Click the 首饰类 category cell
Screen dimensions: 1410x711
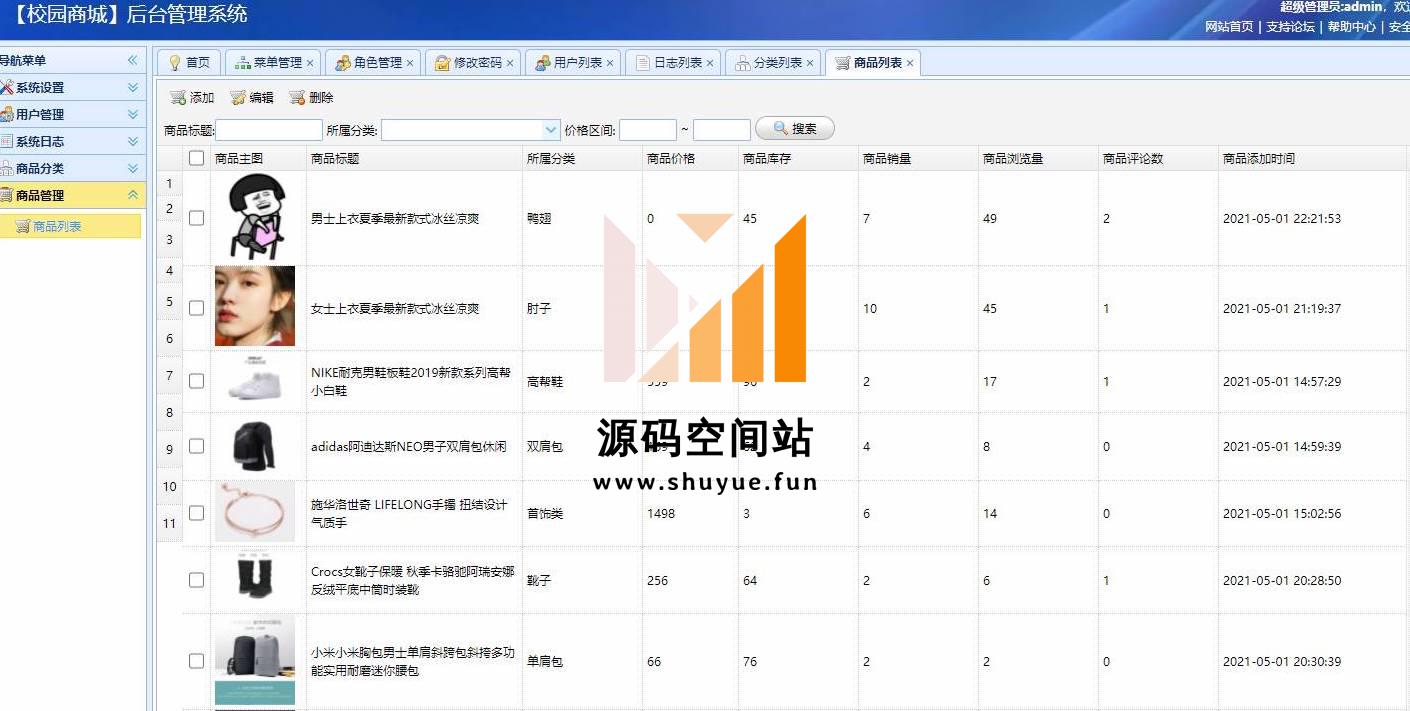[x=545, y=513]
